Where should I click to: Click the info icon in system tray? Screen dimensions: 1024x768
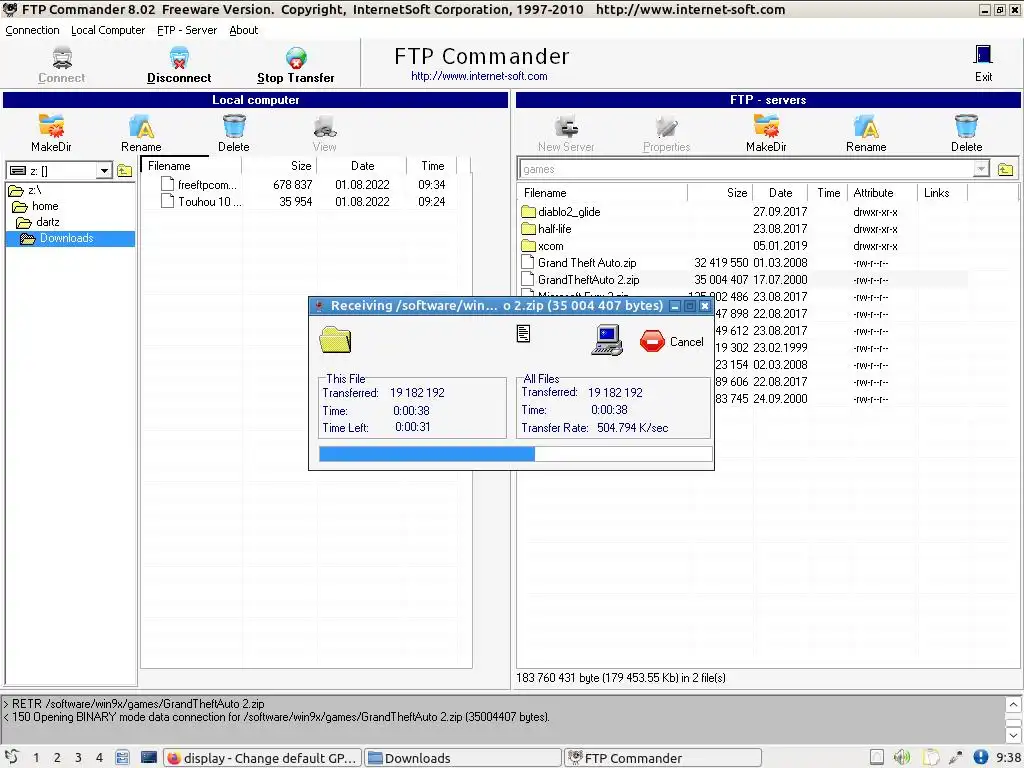pos(980,757)
